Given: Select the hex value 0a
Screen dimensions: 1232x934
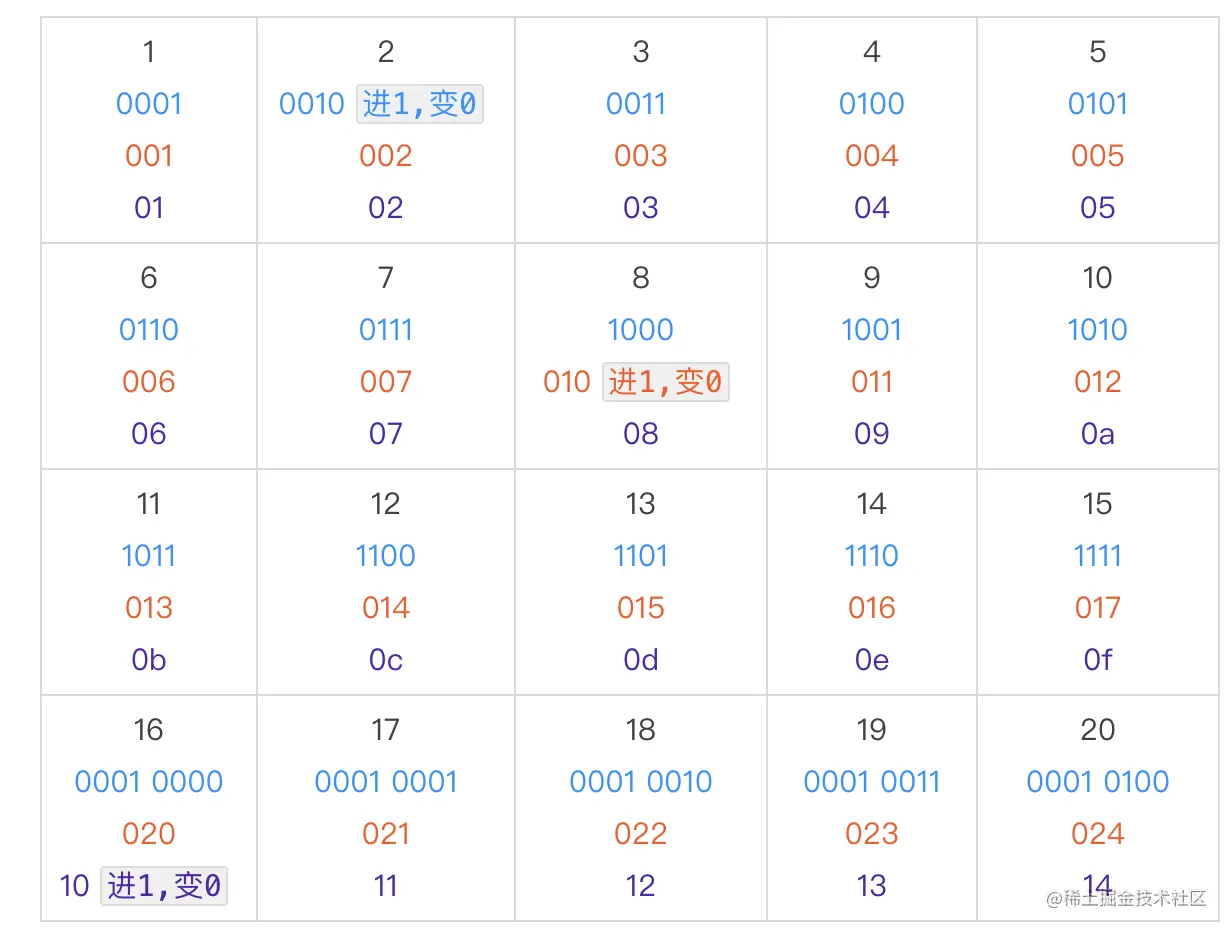Looking at the screenshot, I should click(1097, 434).
